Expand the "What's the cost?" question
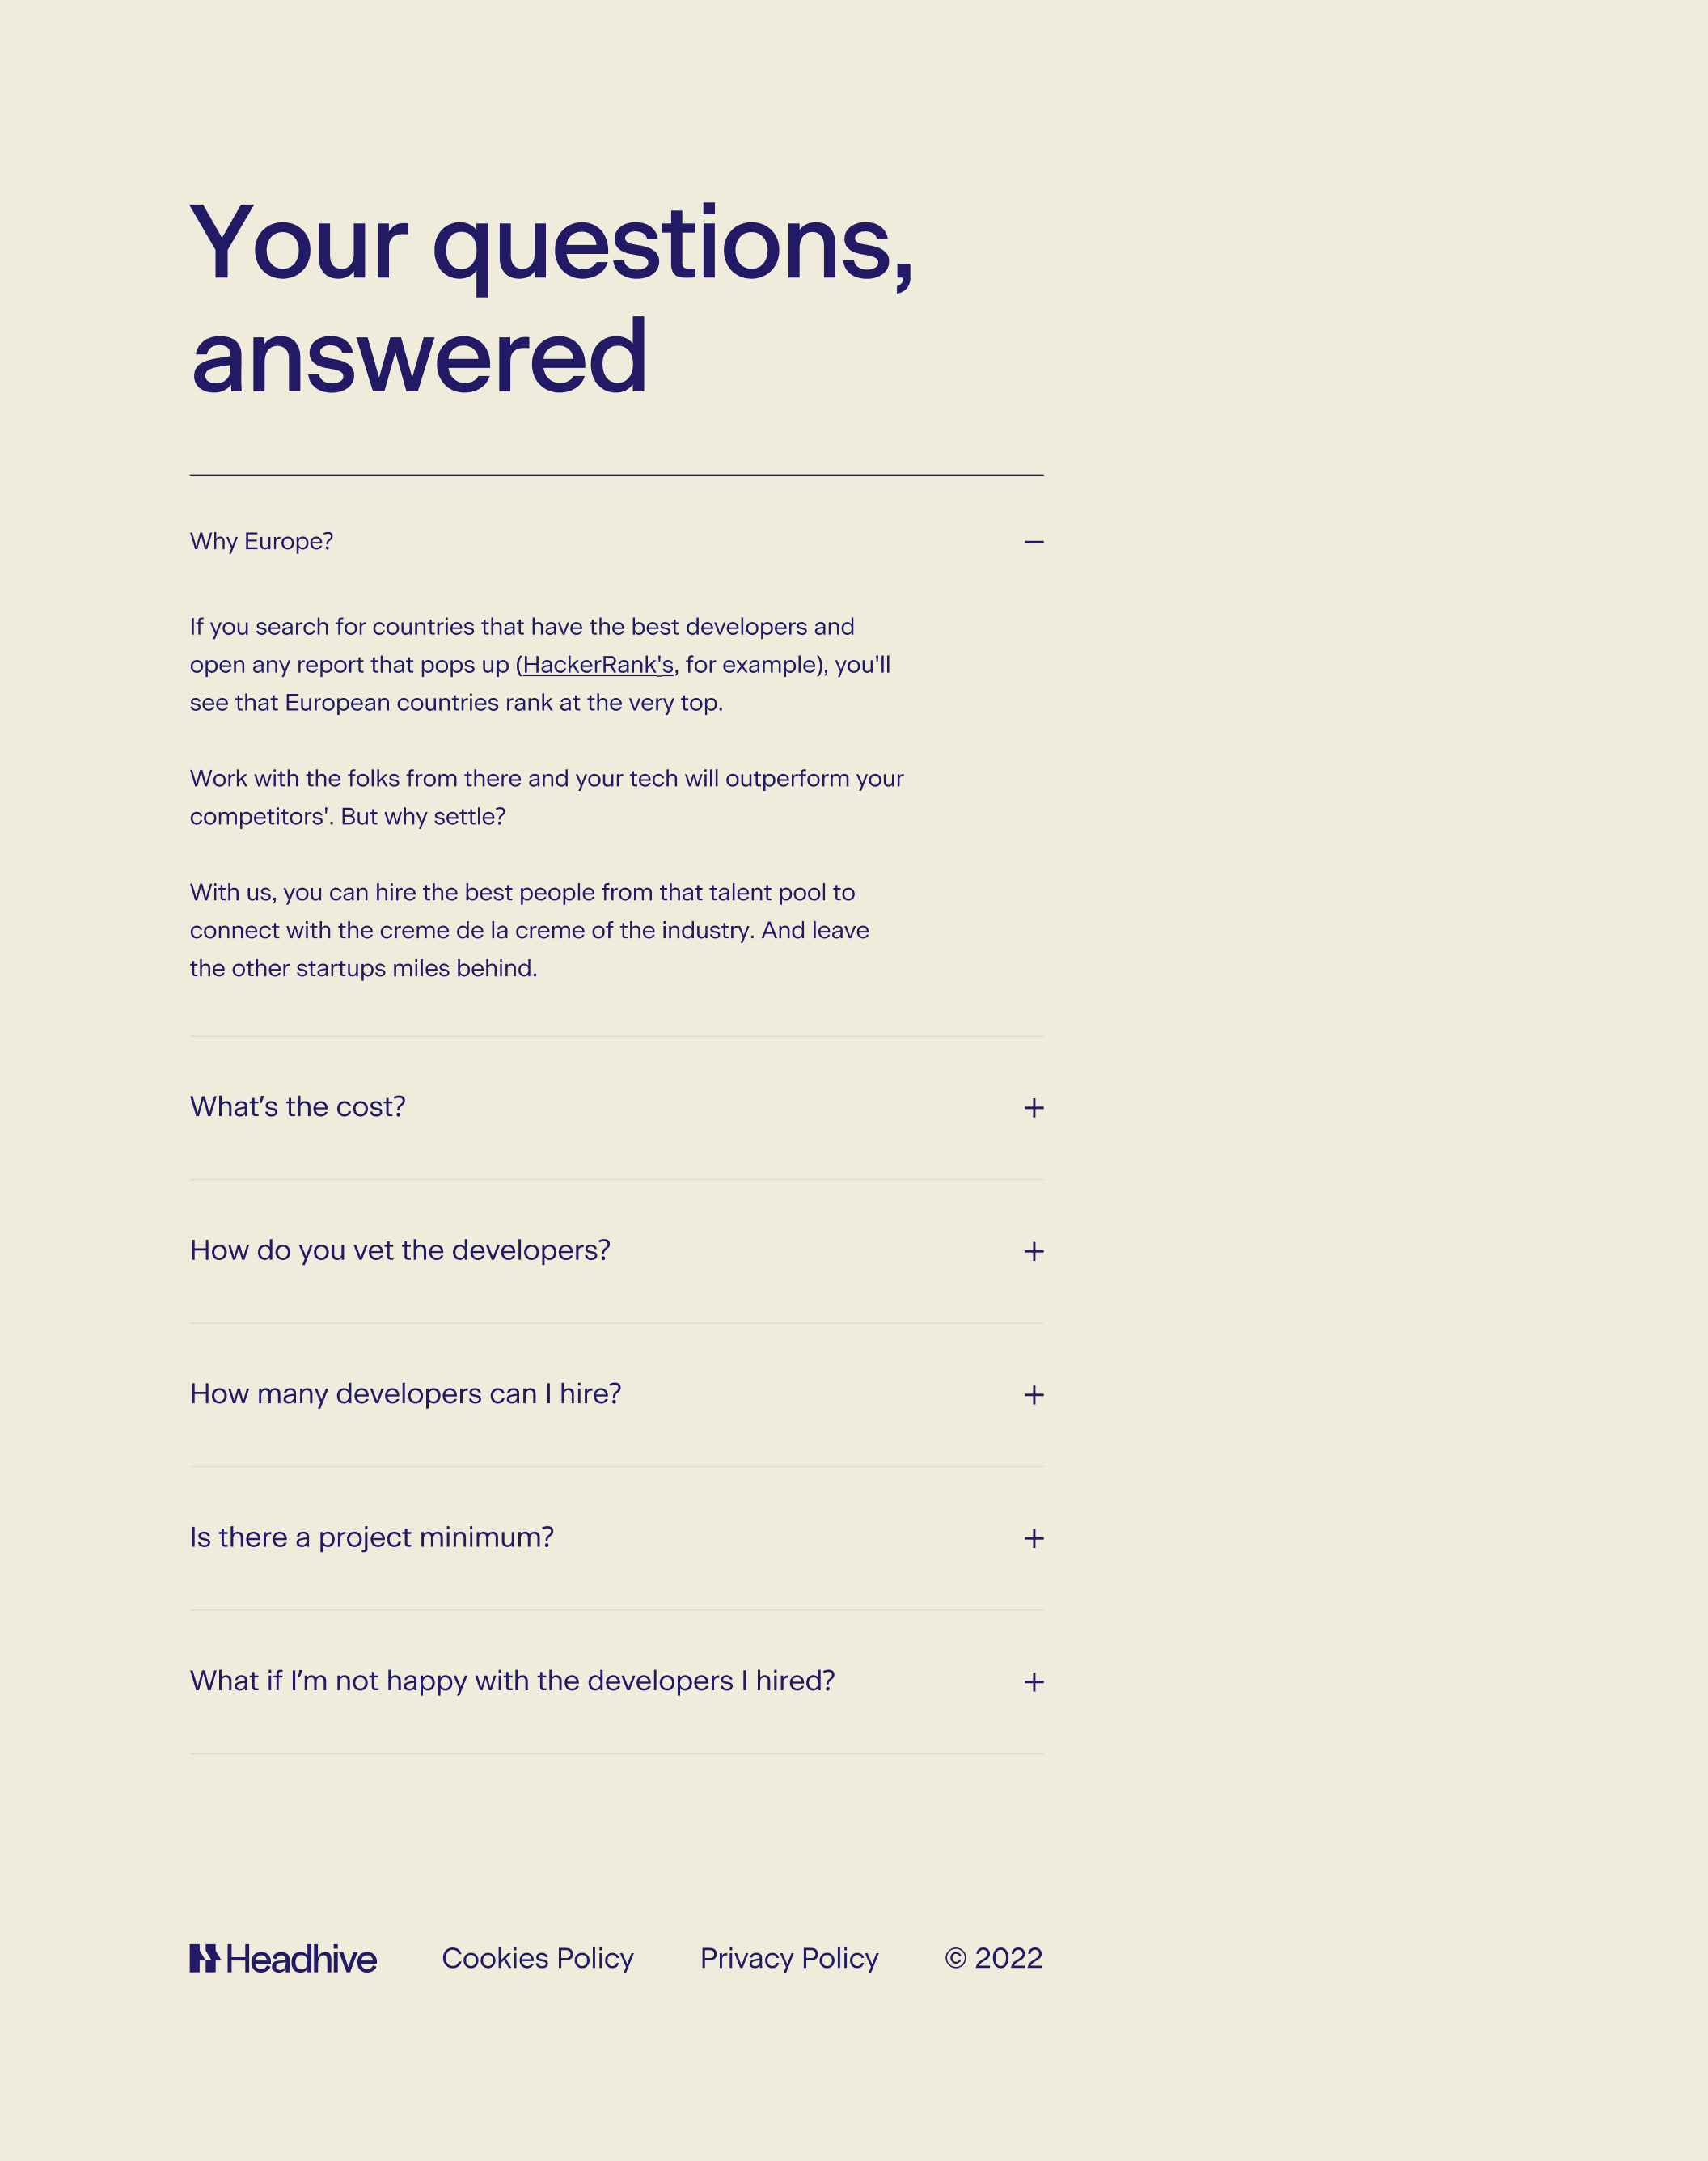The image size is (1708, 2161). (297, 1107)
